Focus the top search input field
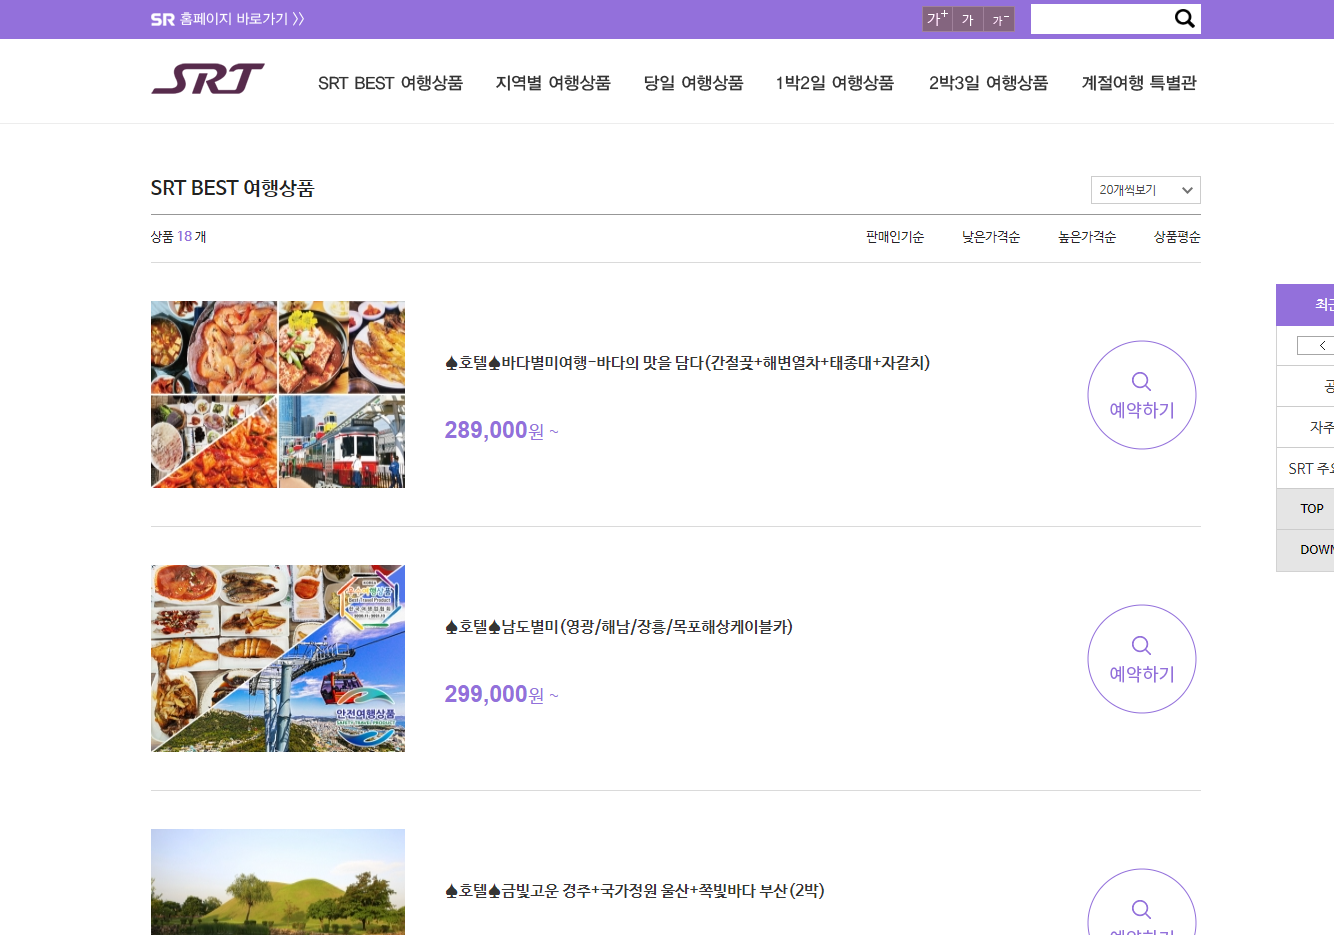Screen dimensions: 1334x935 (x=1101, y=19)
